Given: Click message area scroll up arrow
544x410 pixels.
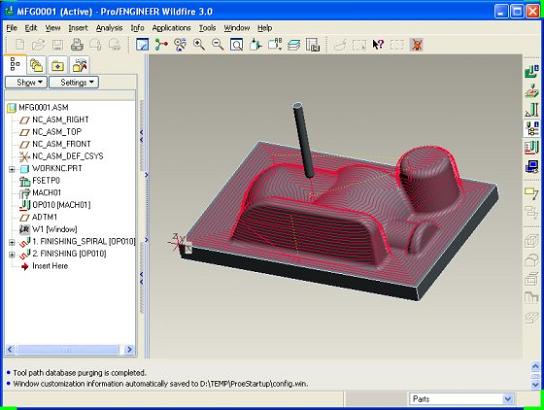Looking at the screenshot, I should click(x=535, y=366).
